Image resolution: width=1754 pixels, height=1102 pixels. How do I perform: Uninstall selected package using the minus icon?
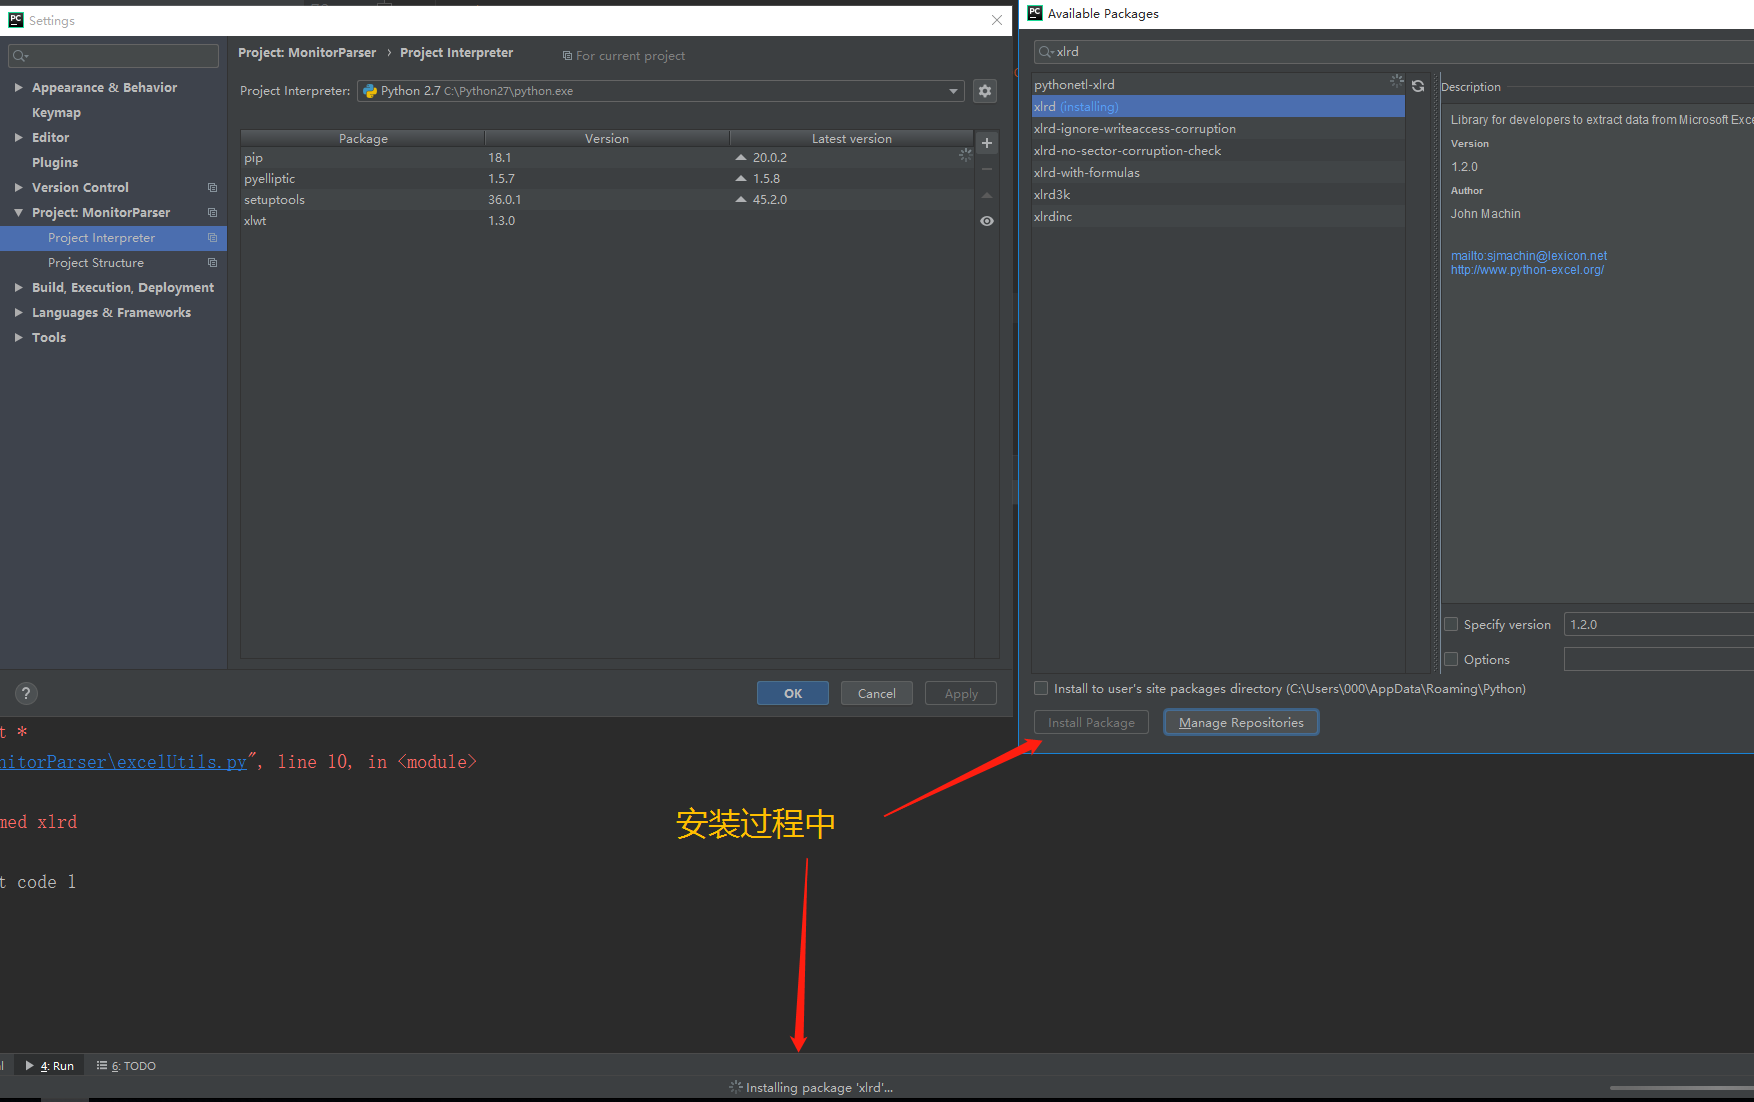[987, 168]
